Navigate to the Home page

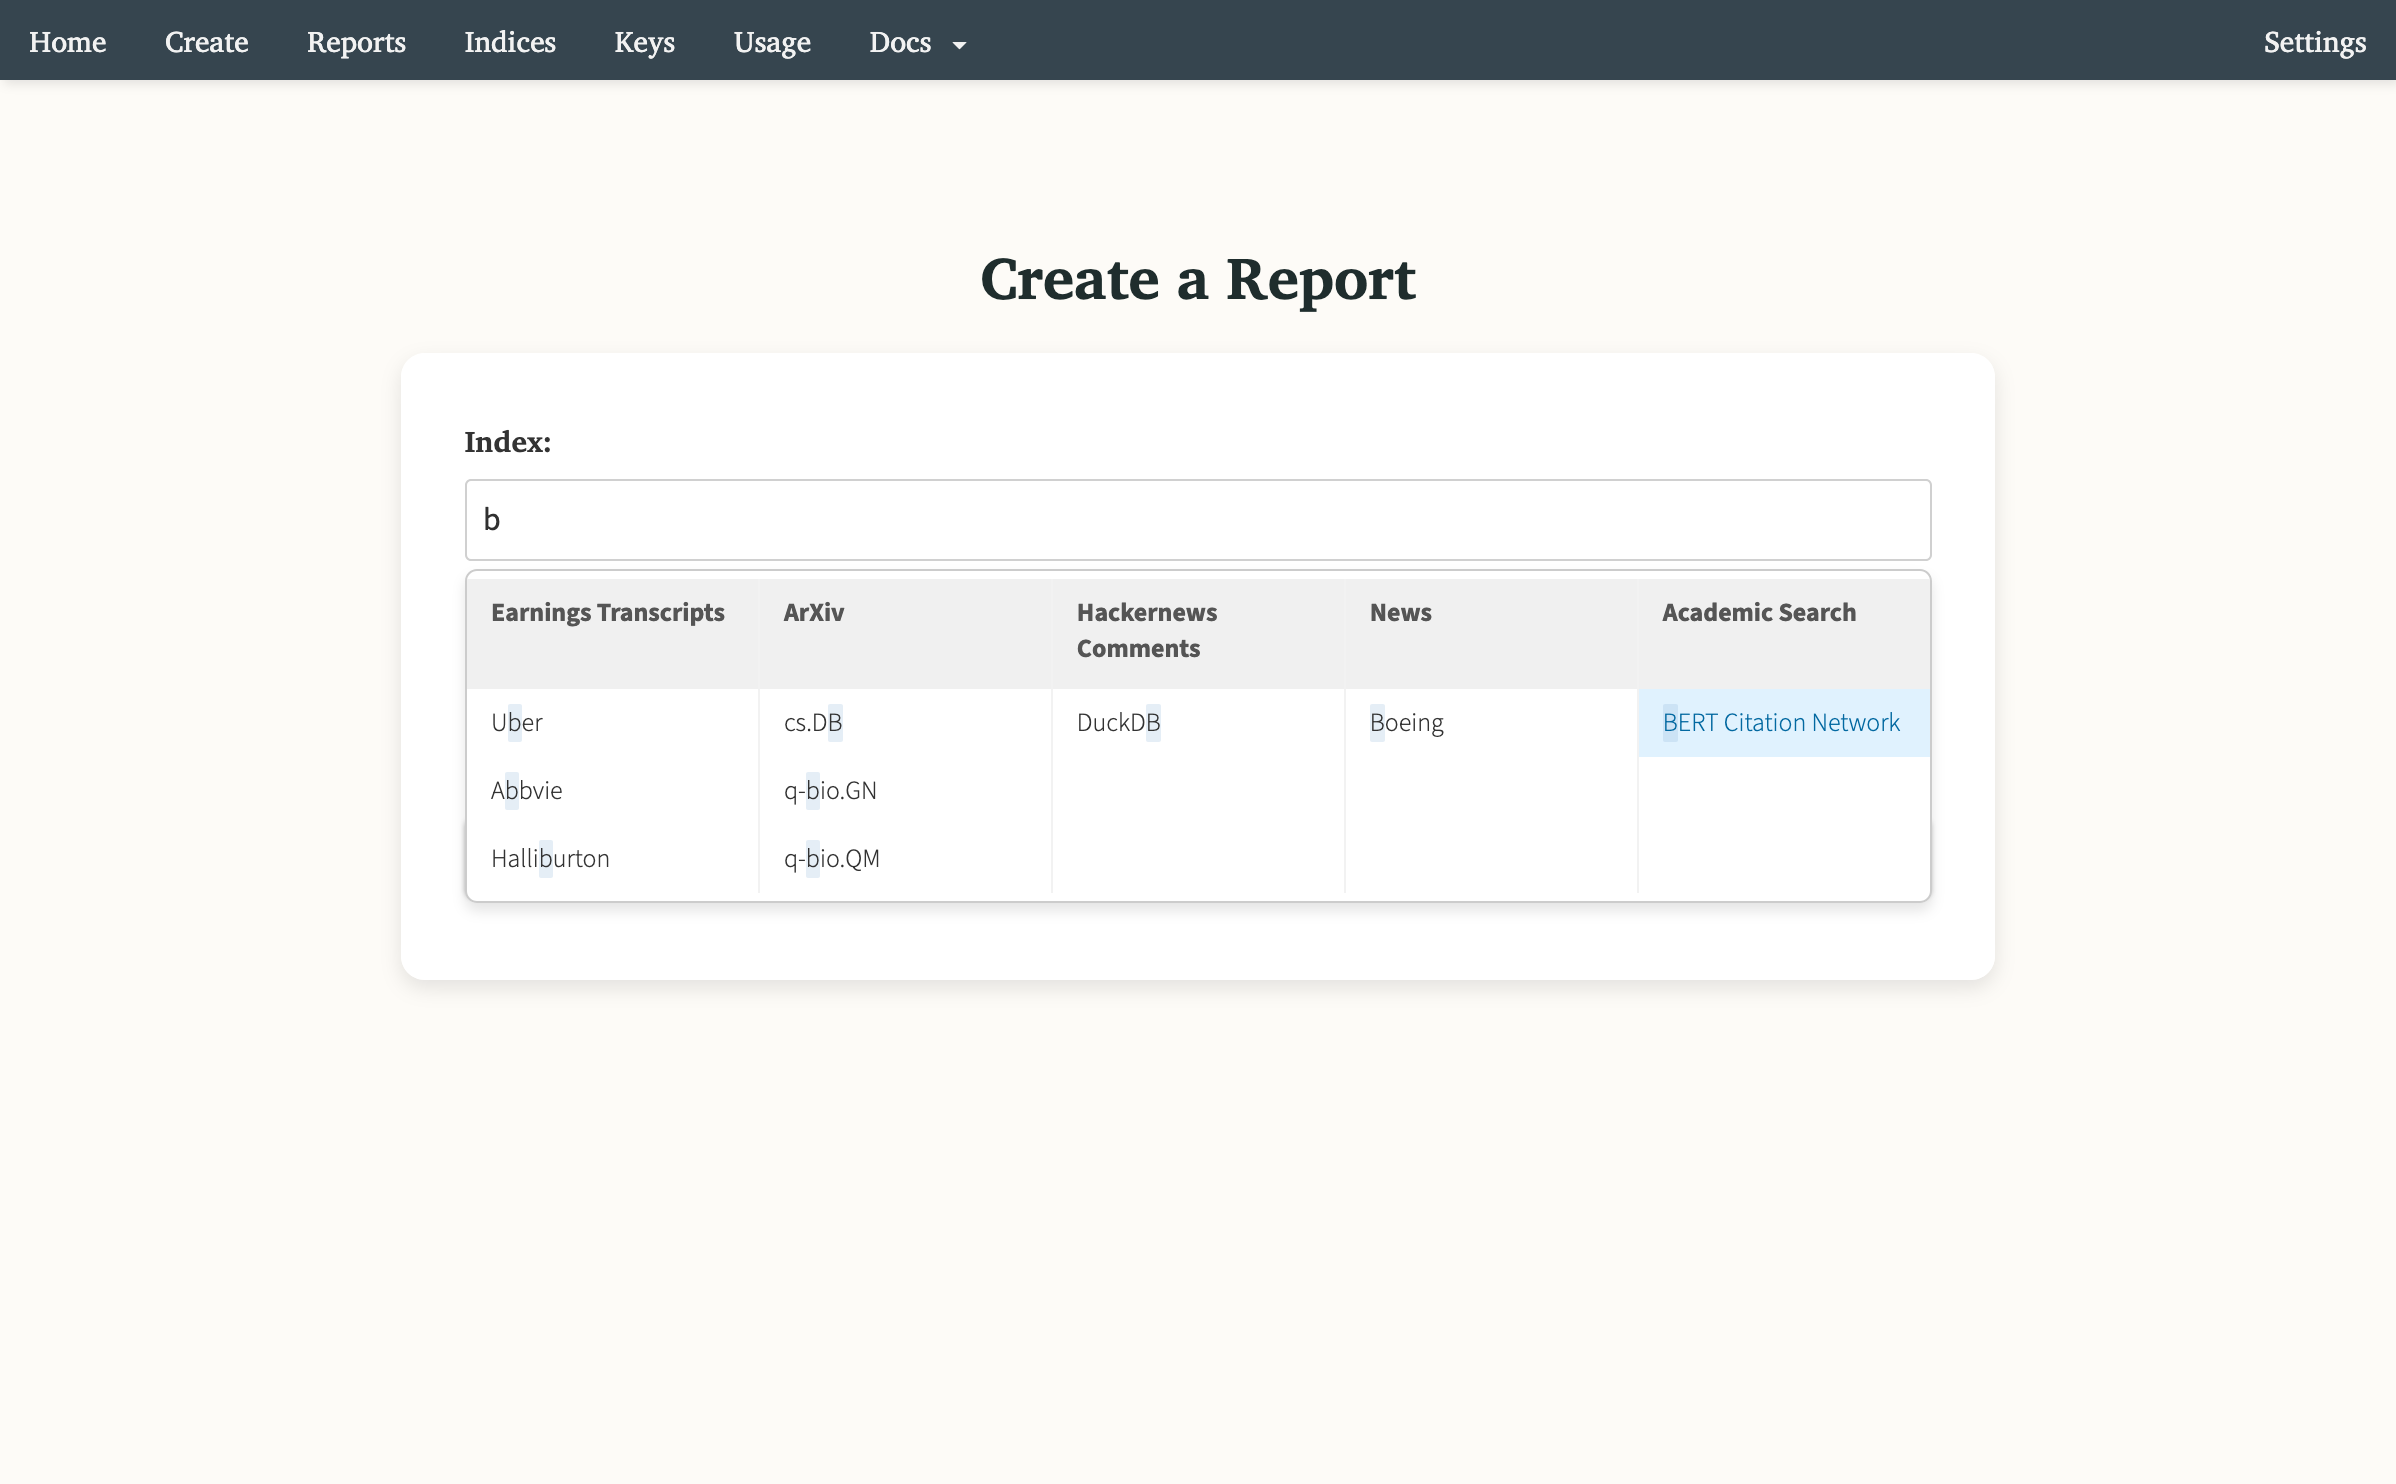pos(67,42)
